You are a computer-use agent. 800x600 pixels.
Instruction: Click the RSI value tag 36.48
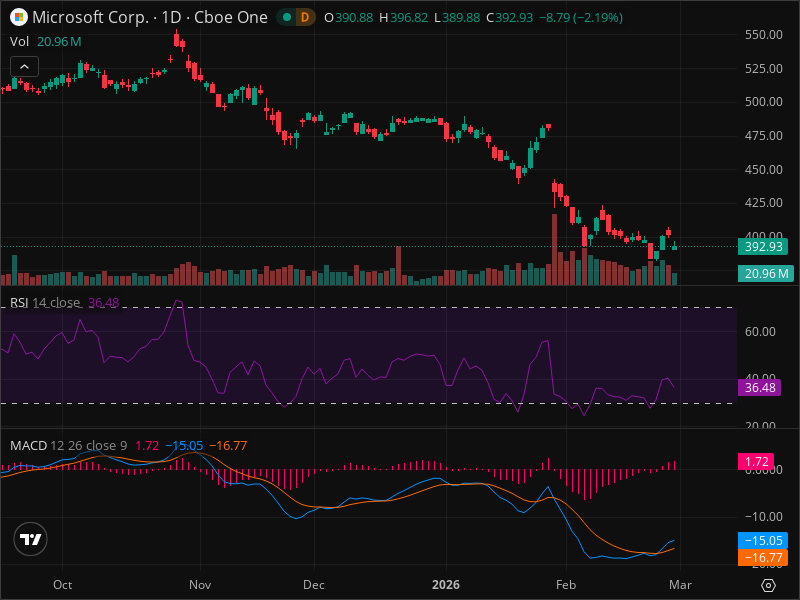click(x=760, y=388)
